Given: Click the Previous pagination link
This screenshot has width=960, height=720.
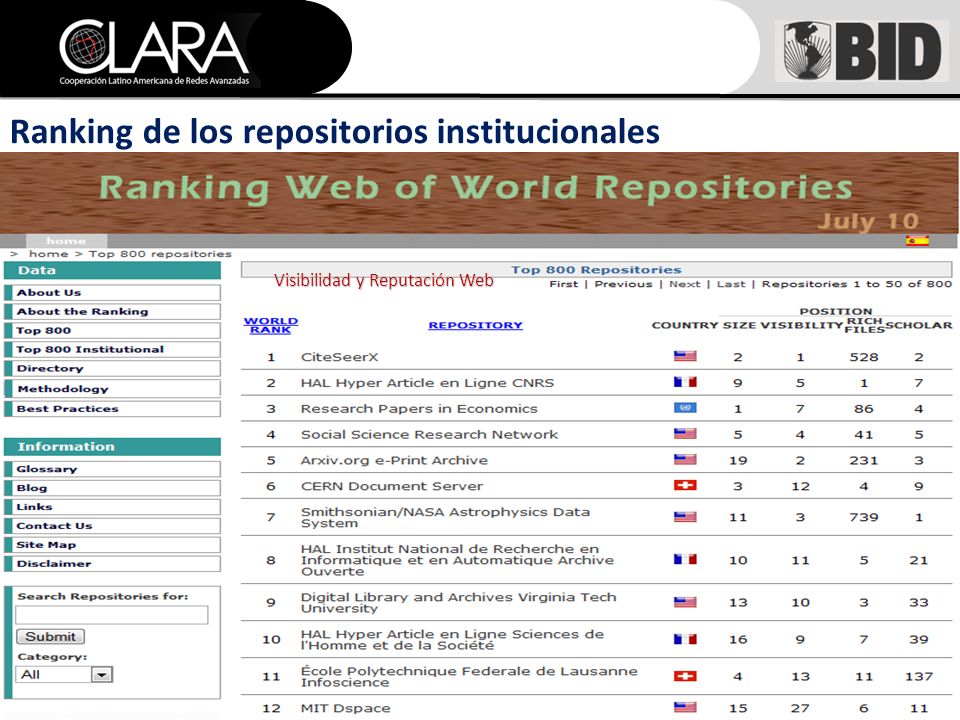Looking at the screenshot, I should pyautogui.click(x=623, y=284).
